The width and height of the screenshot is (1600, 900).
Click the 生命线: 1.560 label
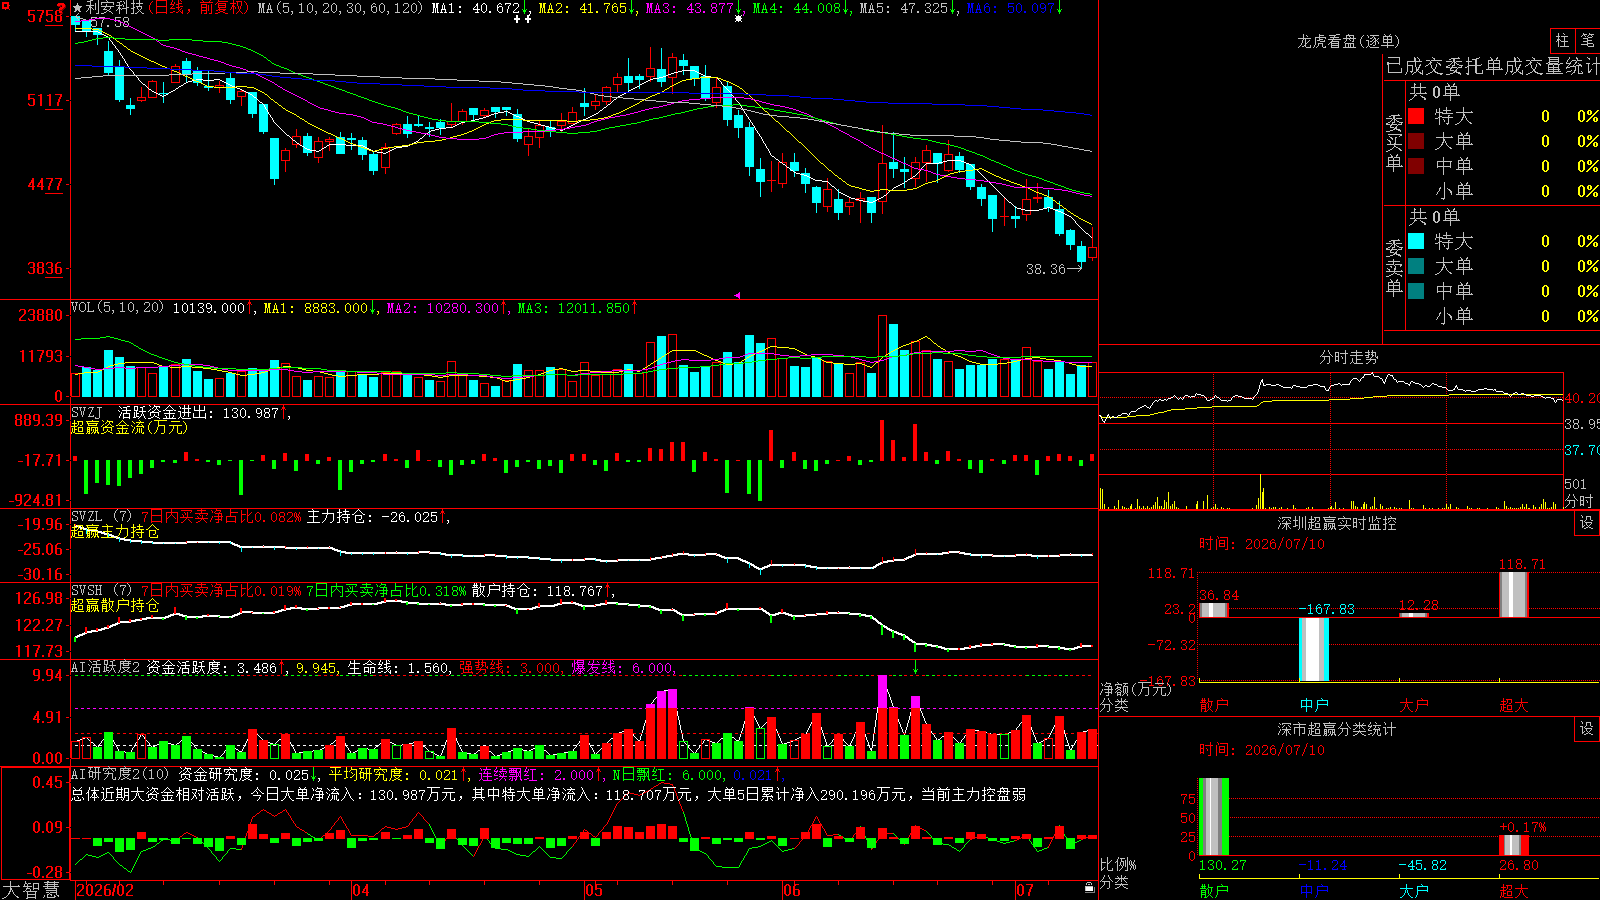coord(398,667)
